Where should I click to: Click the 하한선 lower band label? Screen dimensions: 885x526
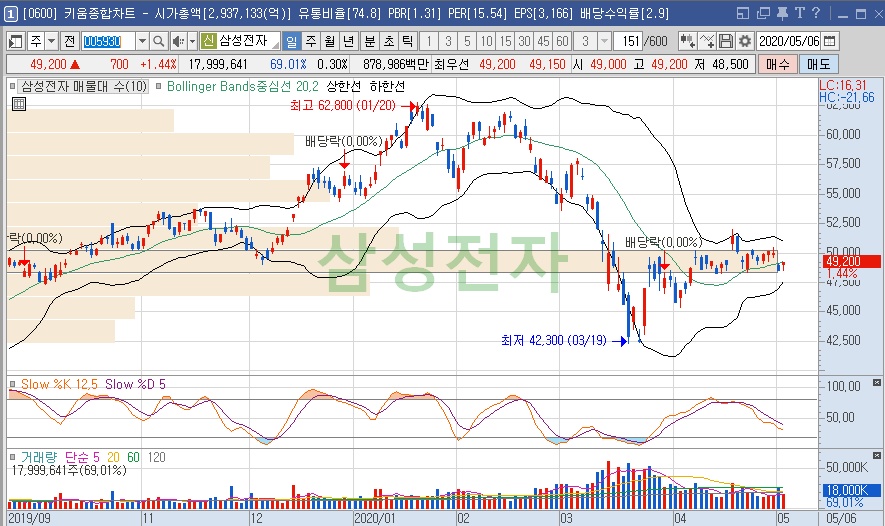click(x=387, y=86)
